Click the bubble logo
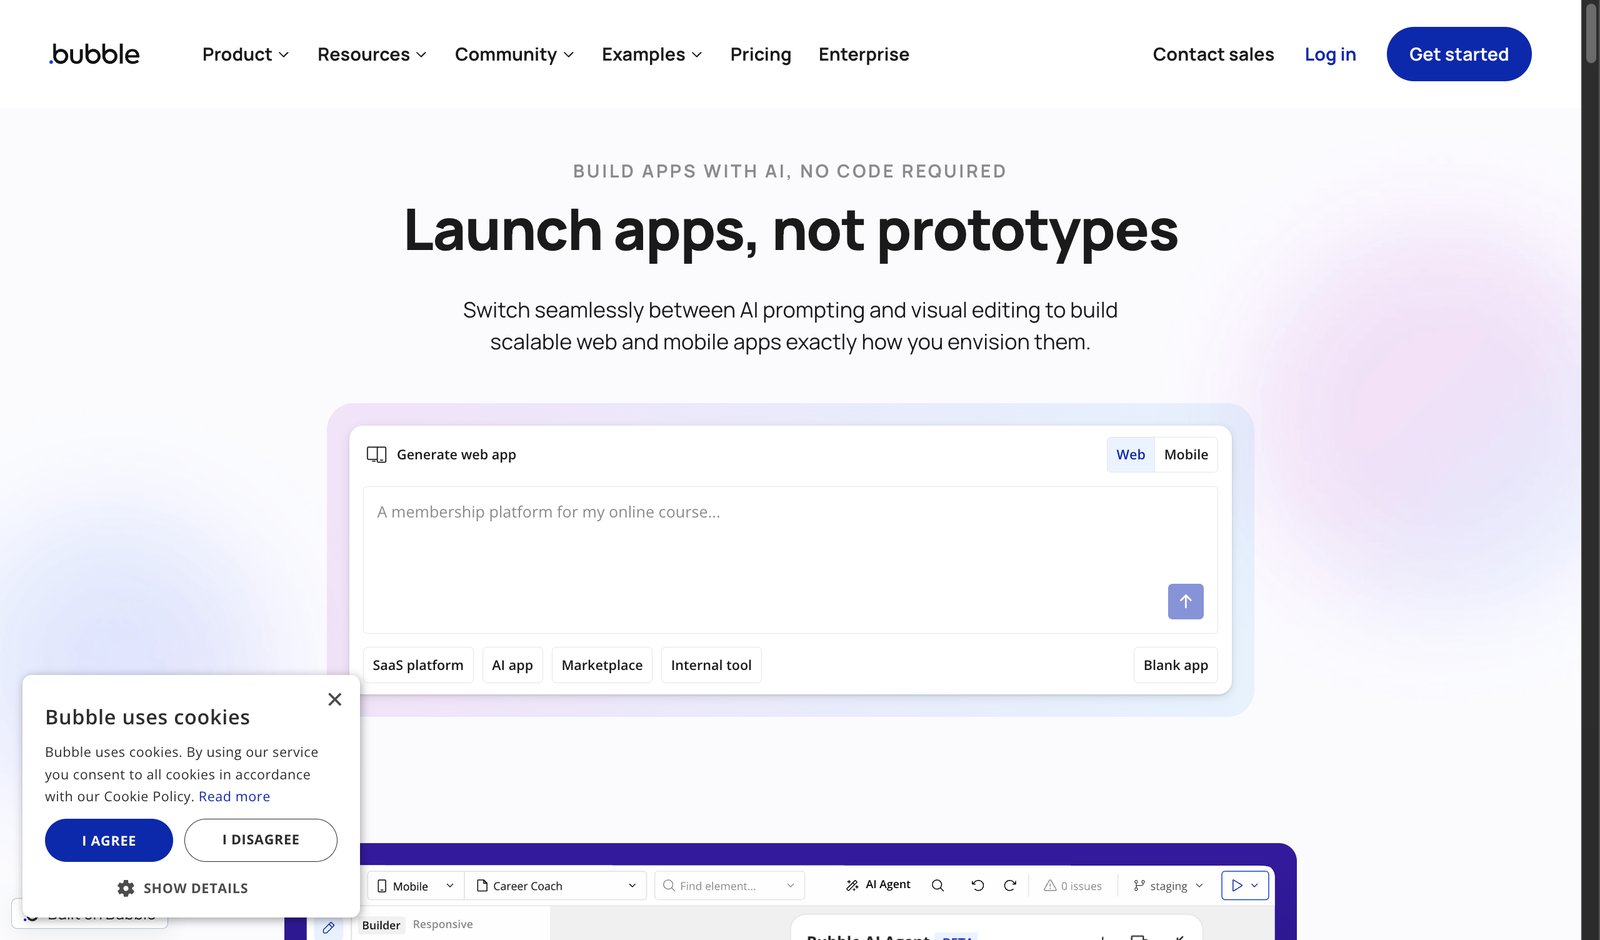Image resolution: width=1600 pixels, height=940 pixels. tap(94, 54)
